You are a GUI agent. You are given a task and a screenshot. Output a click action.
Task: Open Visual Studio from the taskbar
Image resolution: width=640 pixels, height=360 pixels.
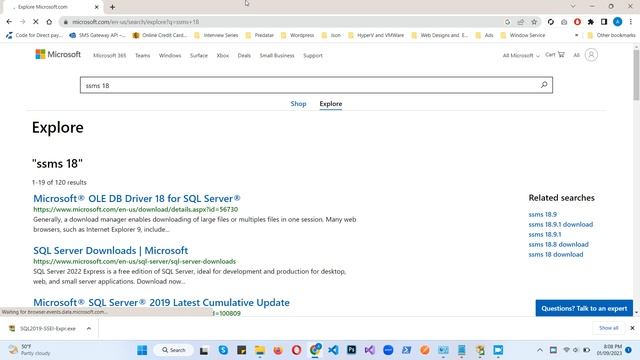click(370, 350)
